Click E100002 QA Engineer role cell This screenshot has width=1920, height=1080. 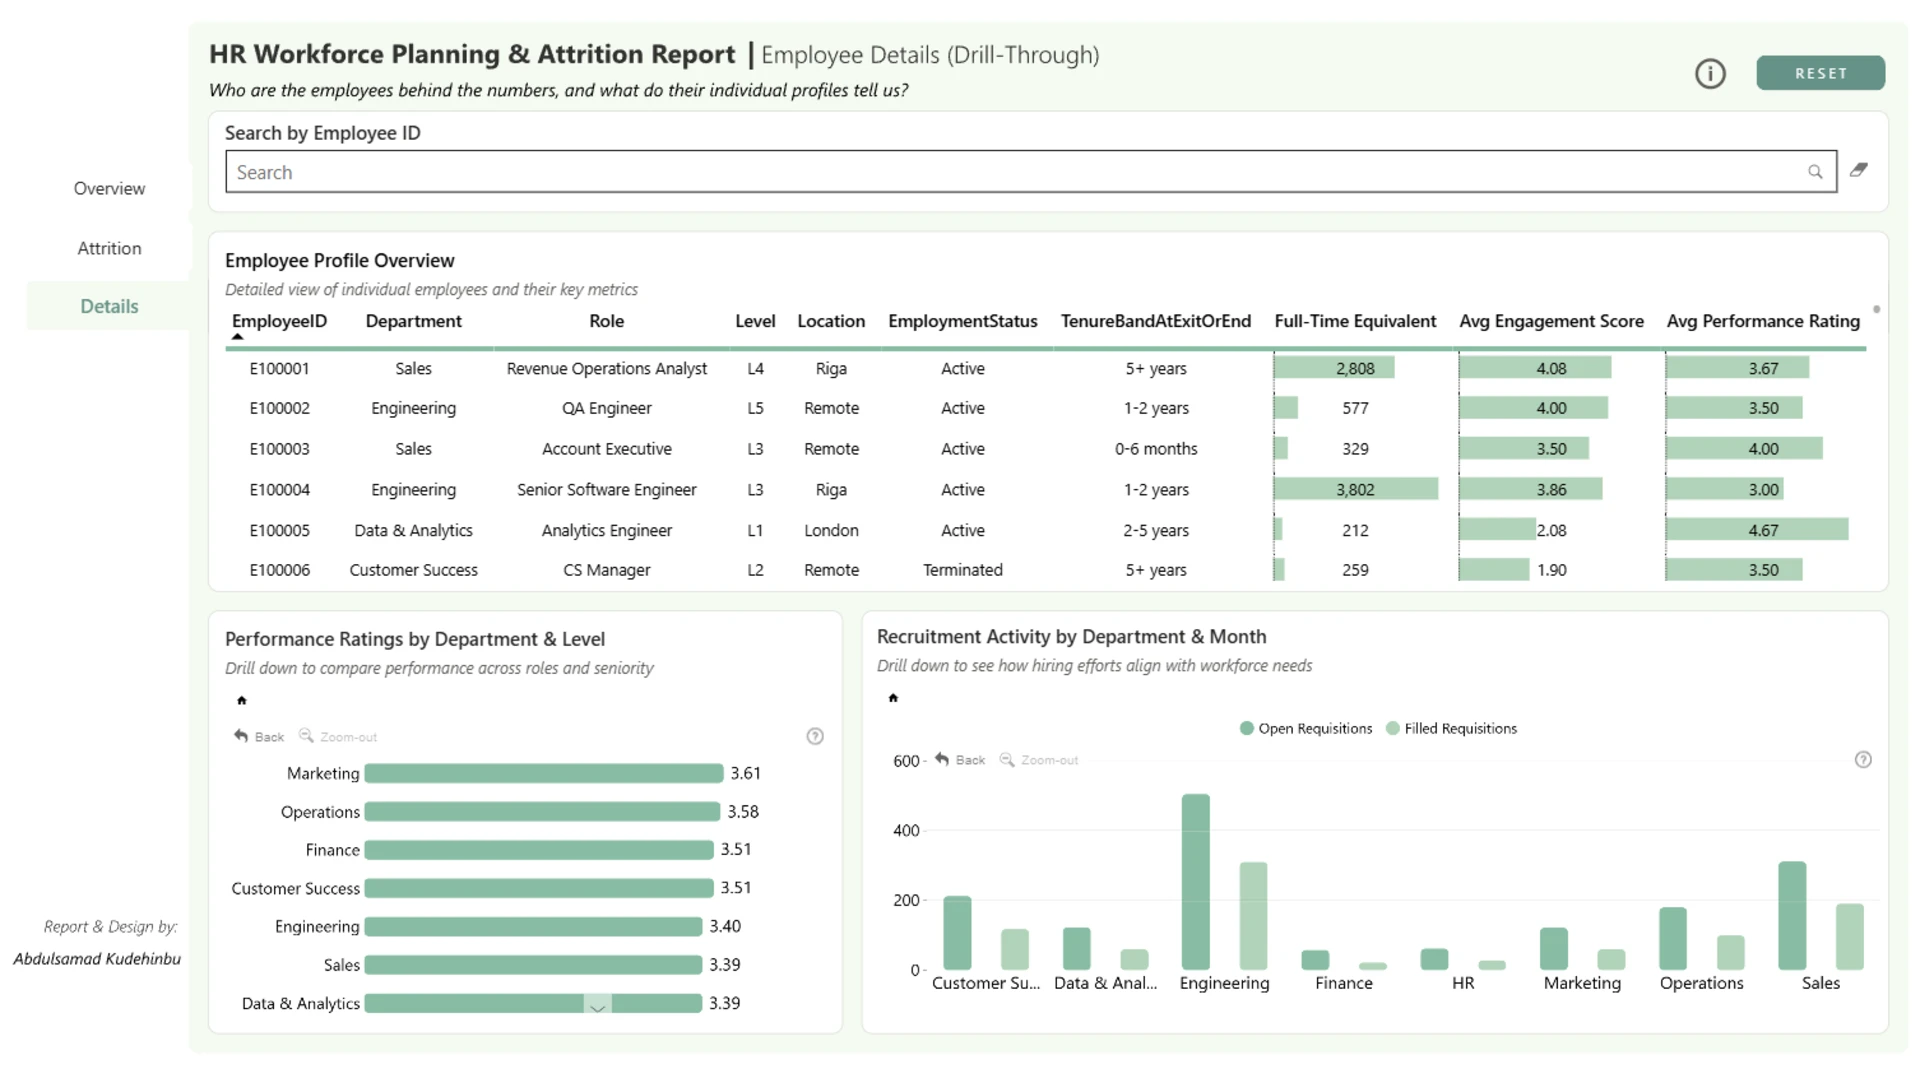click(x=606, y=408)
